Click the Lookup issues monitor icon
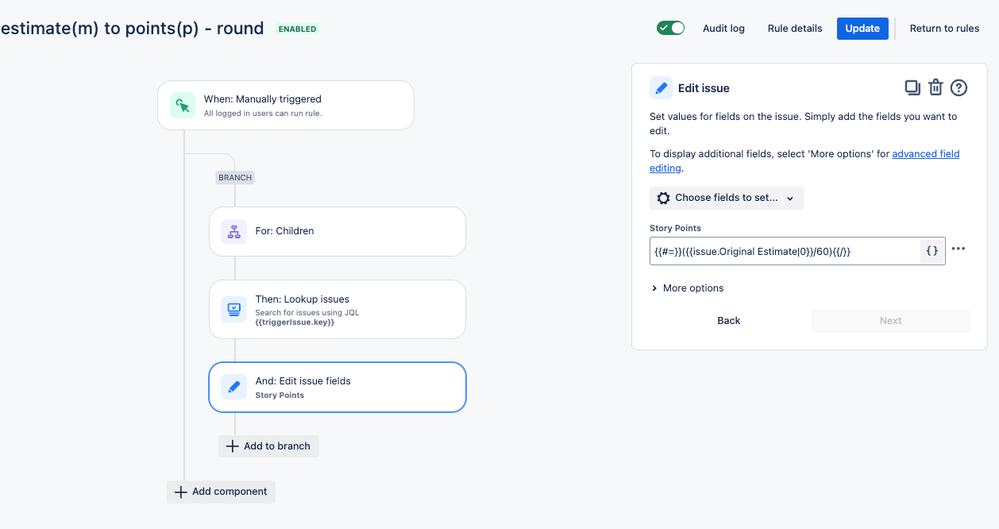 point(234,309)
